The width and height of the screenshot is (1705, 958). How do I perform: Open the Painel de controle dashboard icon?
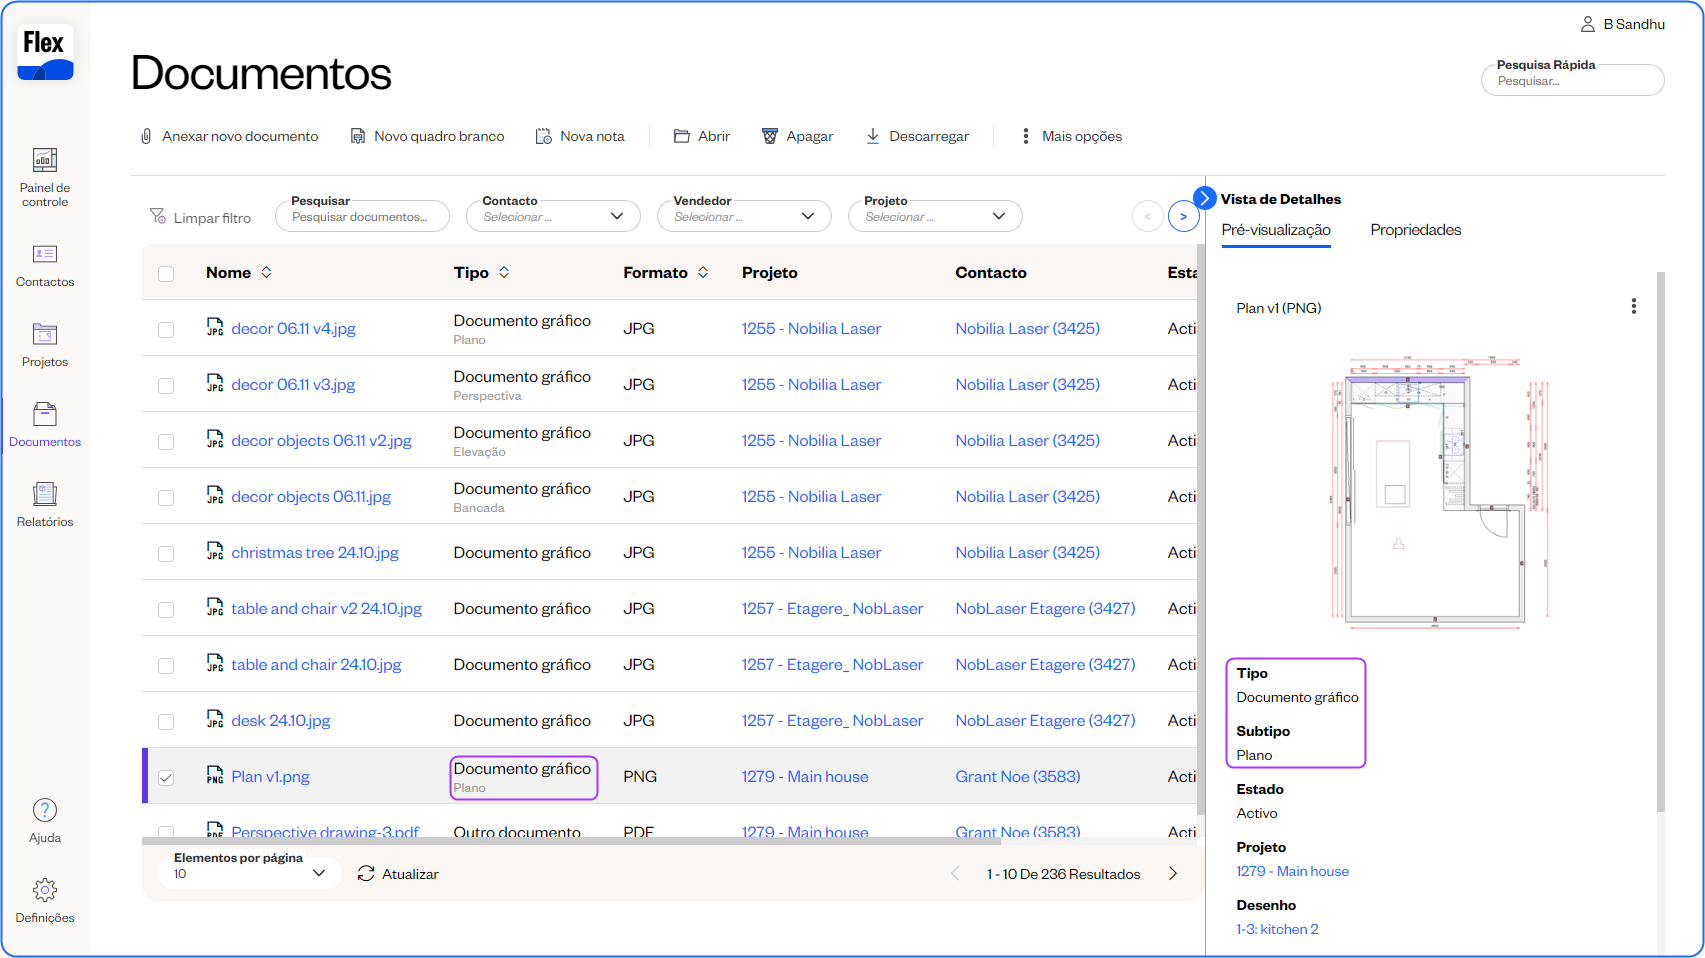point(45,160)
